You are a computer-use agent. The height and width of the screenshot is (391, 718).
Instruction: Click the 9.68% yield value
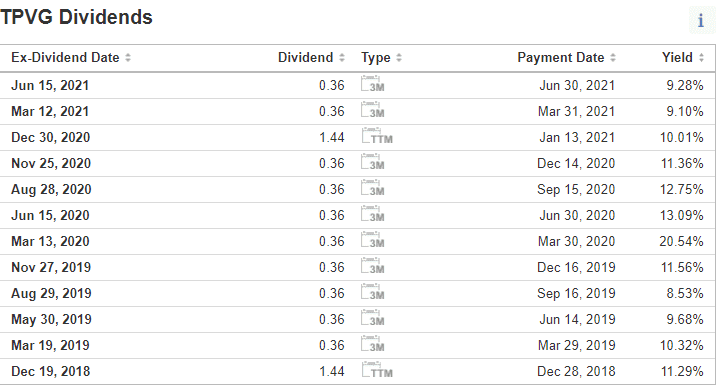(x=685, y=320)
